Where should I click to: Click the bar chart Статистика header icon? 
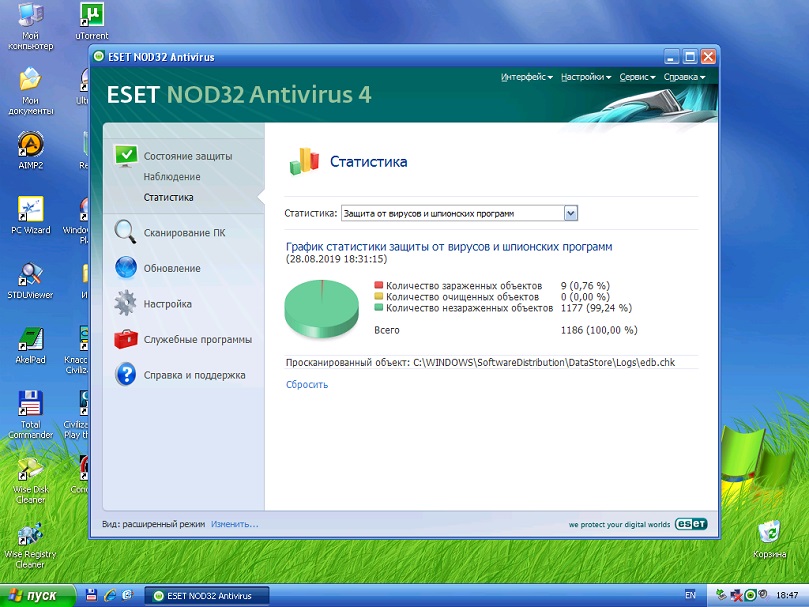[304, 161]
